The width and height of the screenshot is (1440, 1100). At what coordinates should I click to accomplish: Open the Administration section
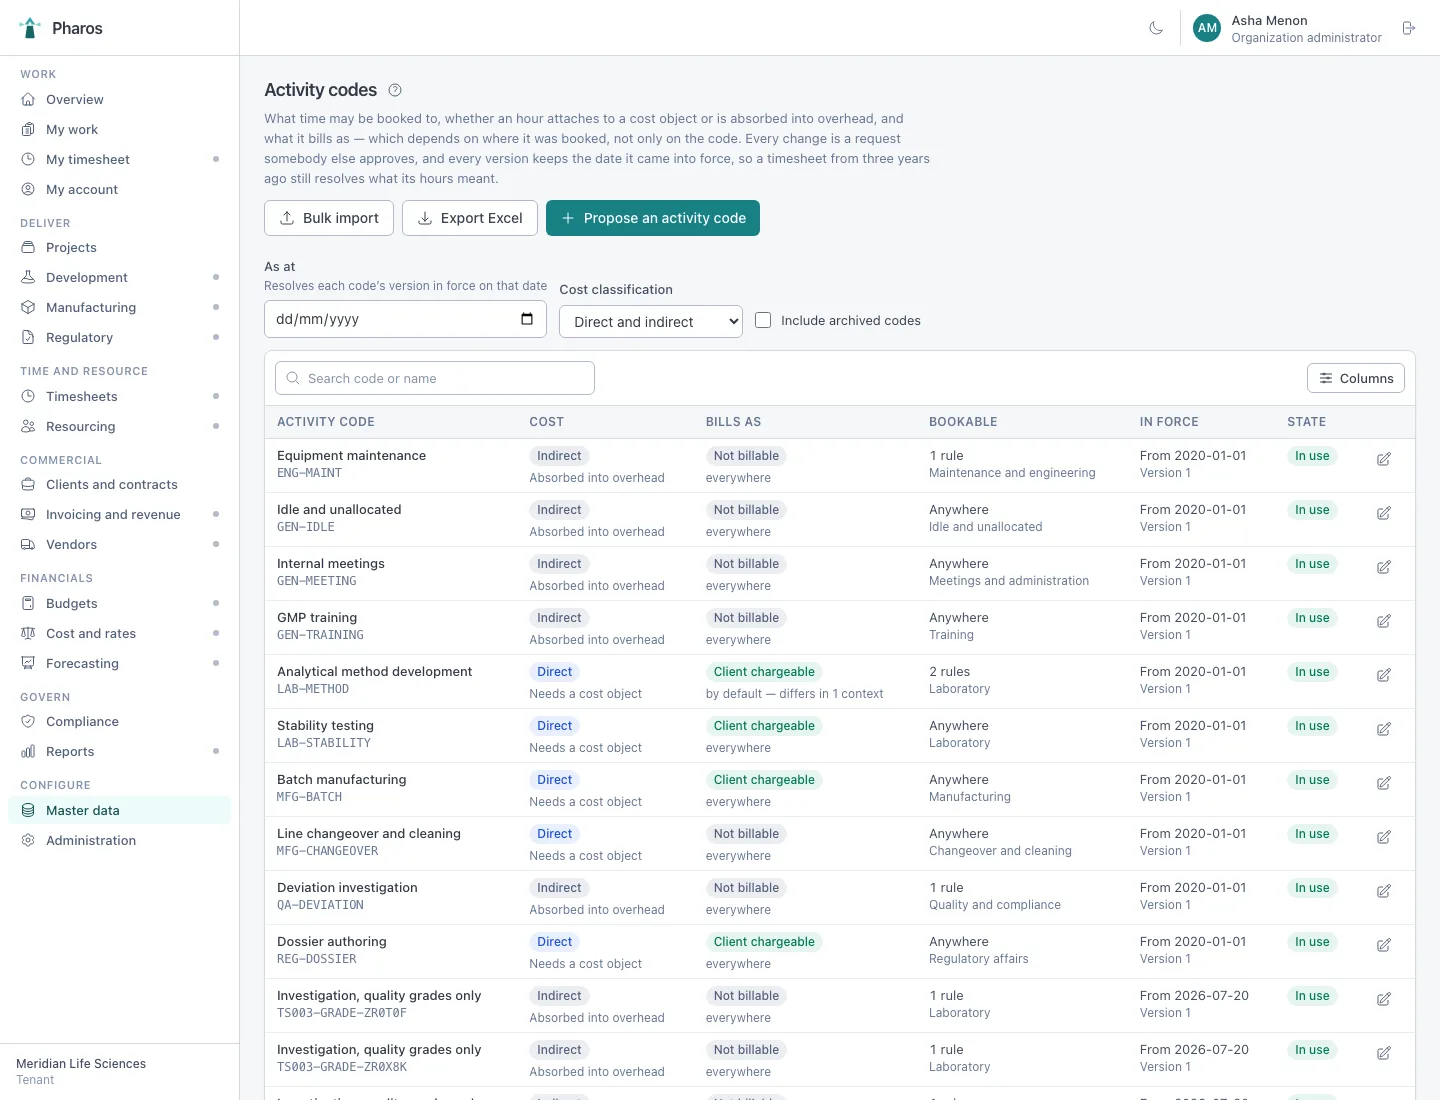(119, 840)
